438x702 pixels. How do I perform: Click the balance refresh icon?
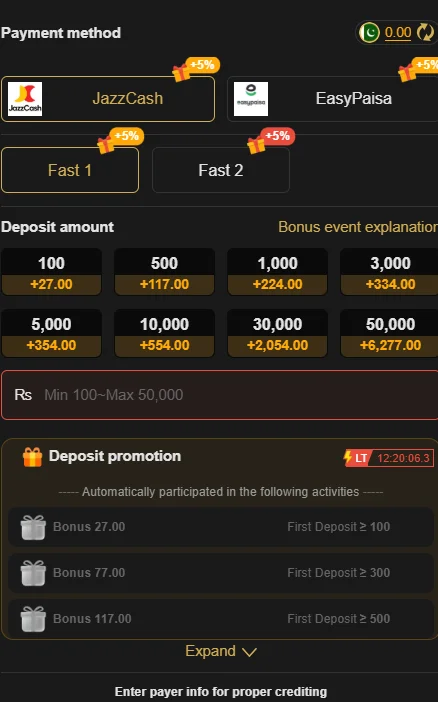pos(425,33)
